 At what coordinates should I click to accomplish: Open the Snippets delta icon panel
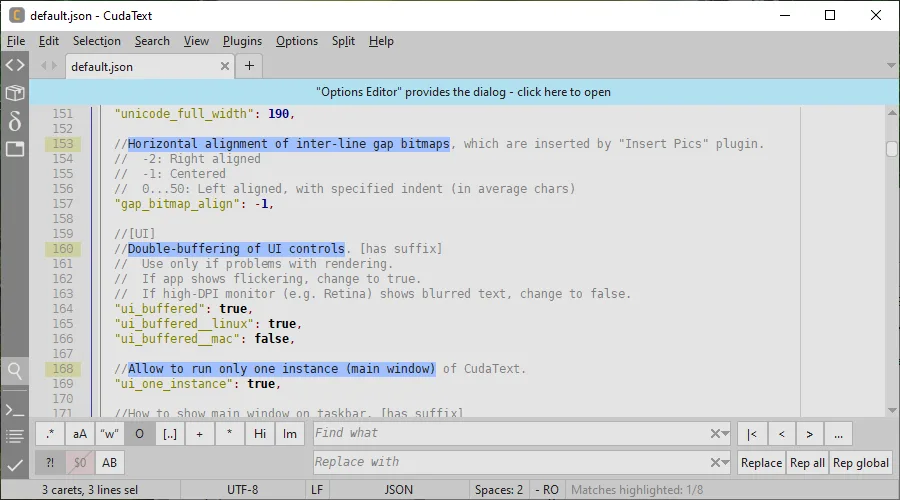[x=15, y=121]
